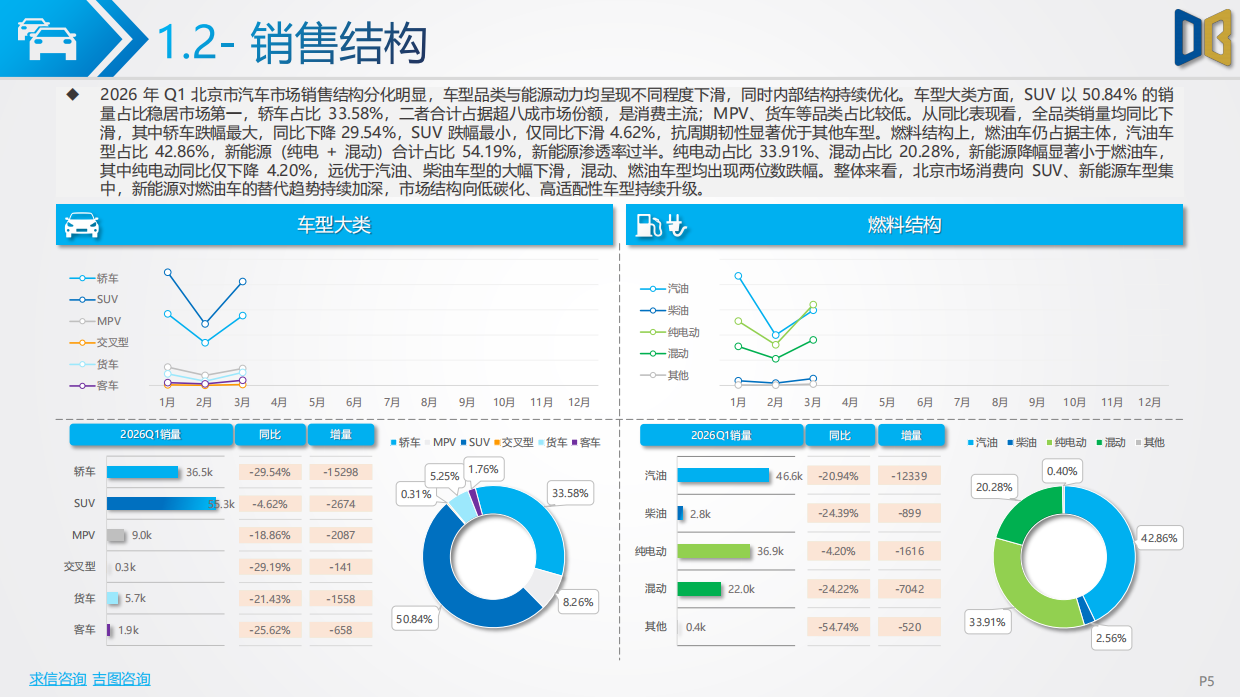1240x697 pixels.
Task: Click the 汽油 bar showing 46.6k
Action: tap(723, 476)
